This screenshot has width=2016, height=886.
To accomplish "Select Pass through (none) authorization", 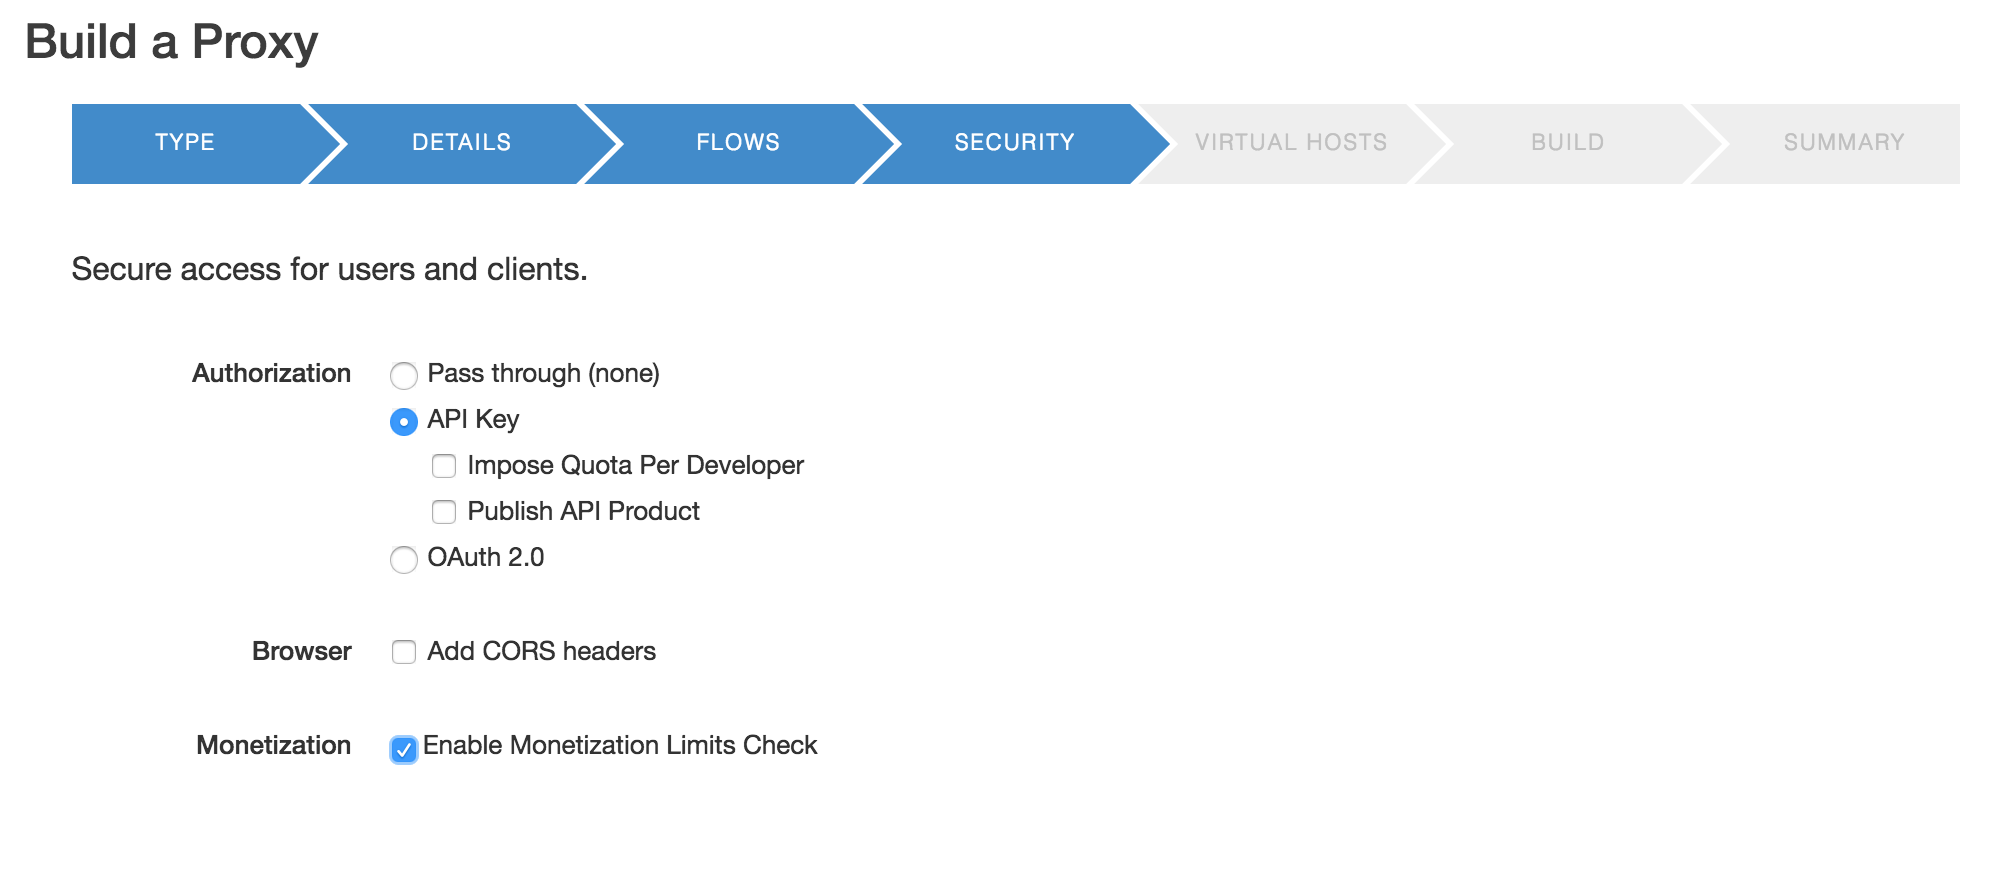I will tap(404, 376).
